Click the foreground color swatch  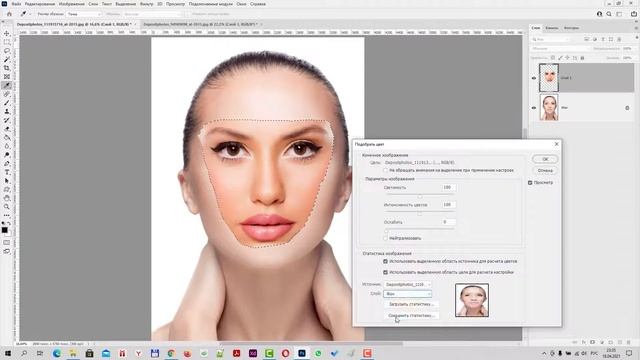[4, 230]
